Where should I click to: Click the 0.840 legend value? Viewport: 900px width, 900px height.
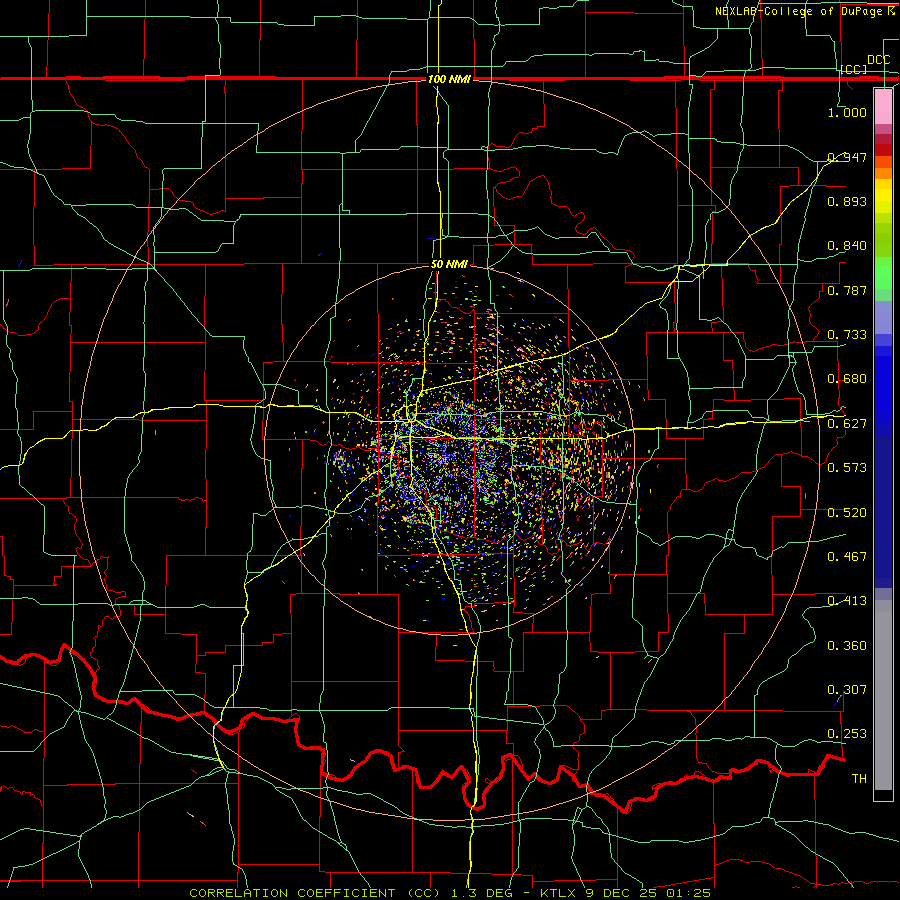click(847, 246)
